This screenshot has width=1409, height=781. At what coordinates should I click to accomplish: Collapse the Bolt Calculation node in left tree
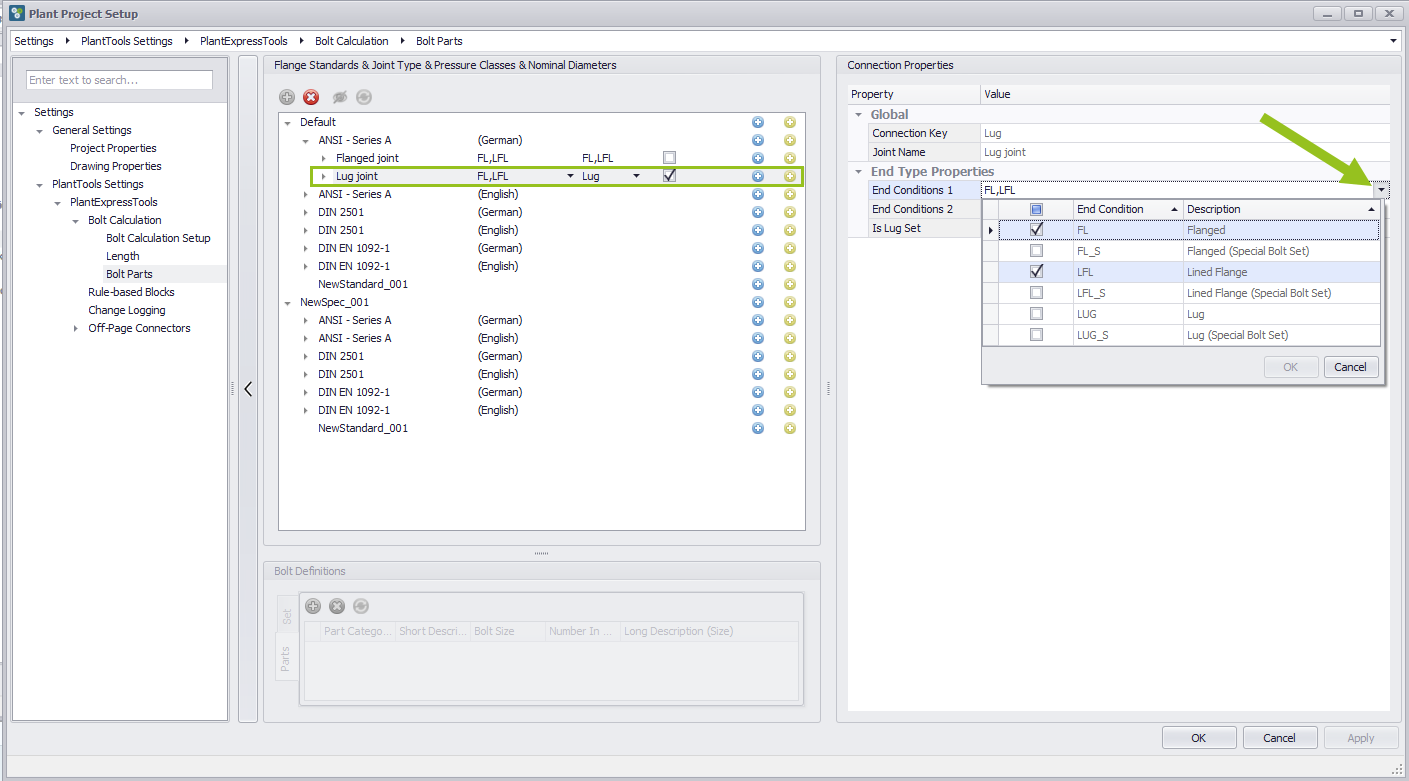(x=76, y=220)
